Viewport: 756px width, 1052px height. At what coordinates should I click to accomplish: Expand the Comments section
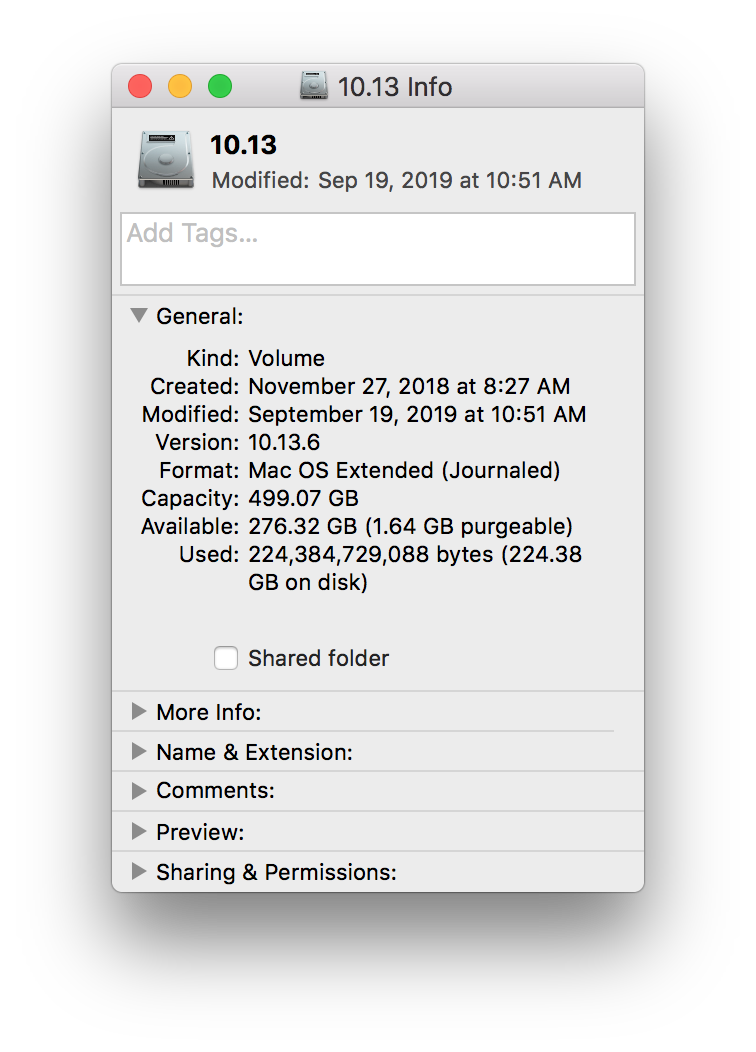tap(139, 791)
